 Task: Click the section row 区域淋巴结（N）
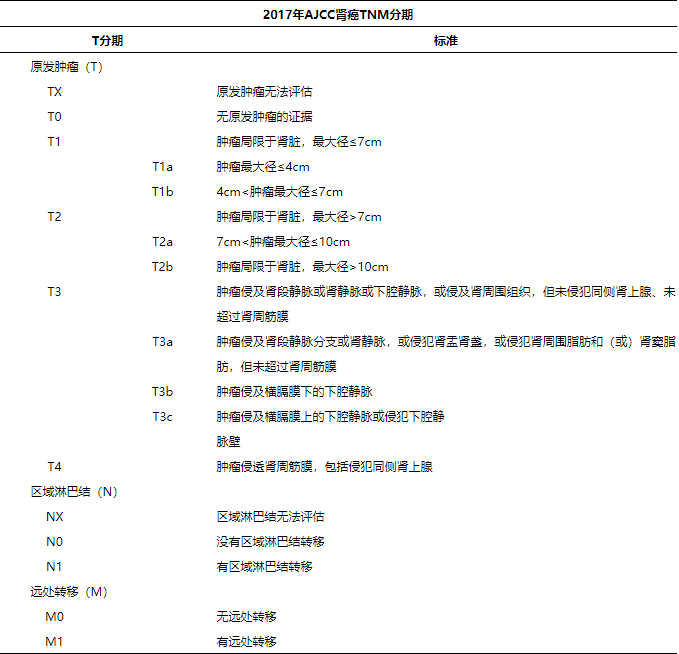[x=74, y=492]
